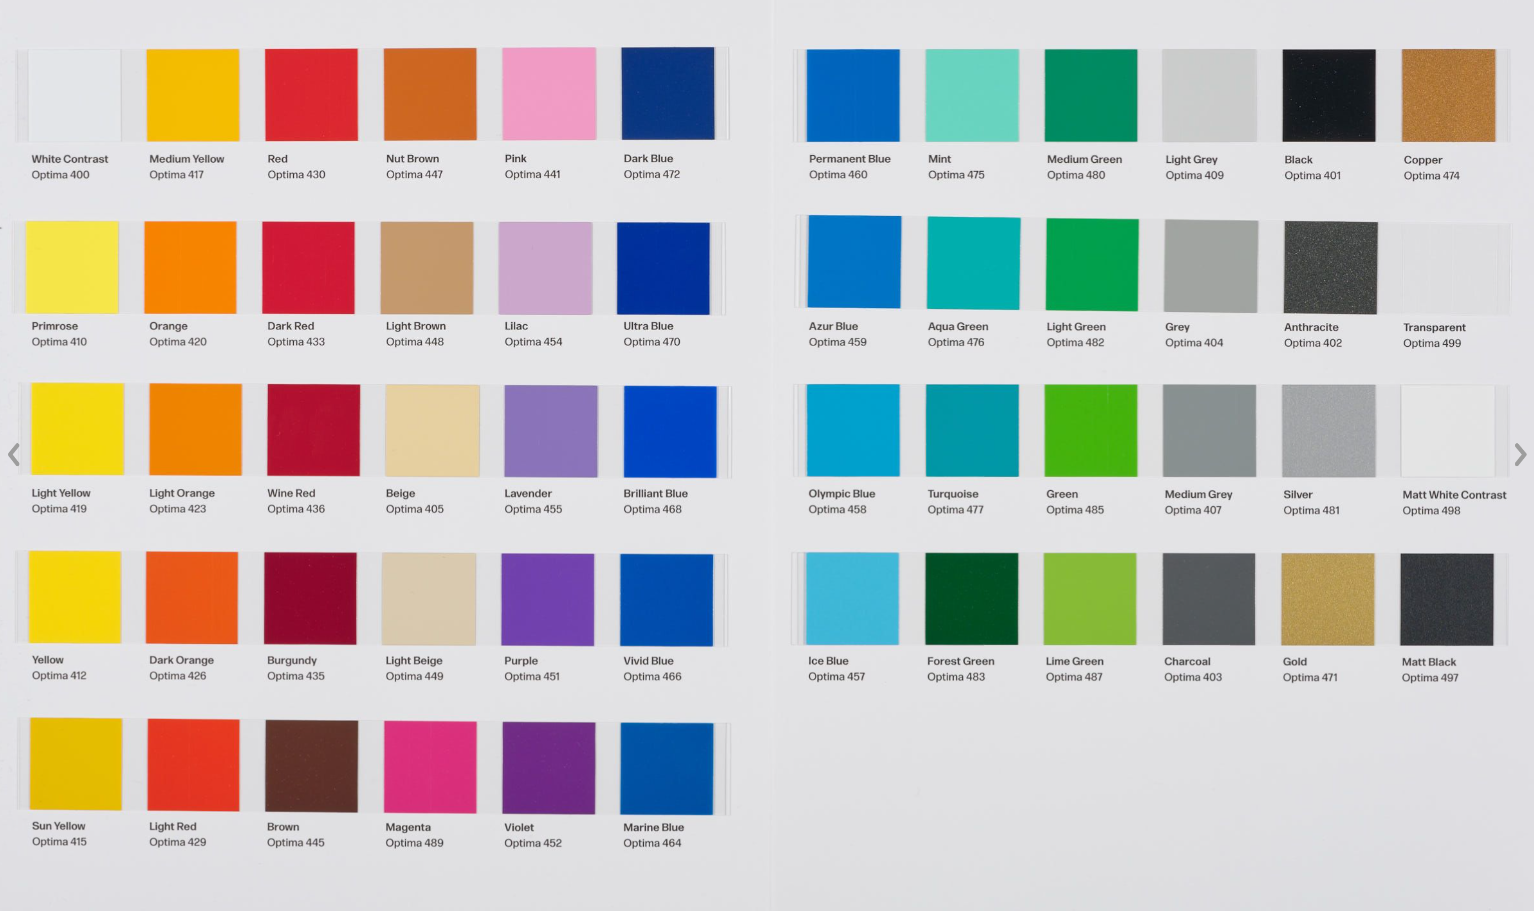Pick the Violet Optima 452 swatch
1534x911 pixels.
(549, 768)
